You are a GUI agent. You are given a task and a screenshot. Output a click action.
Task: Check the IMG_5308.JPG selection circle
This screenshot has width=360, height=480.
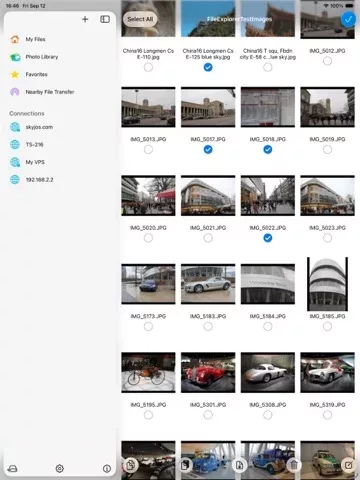pos(268,415)
